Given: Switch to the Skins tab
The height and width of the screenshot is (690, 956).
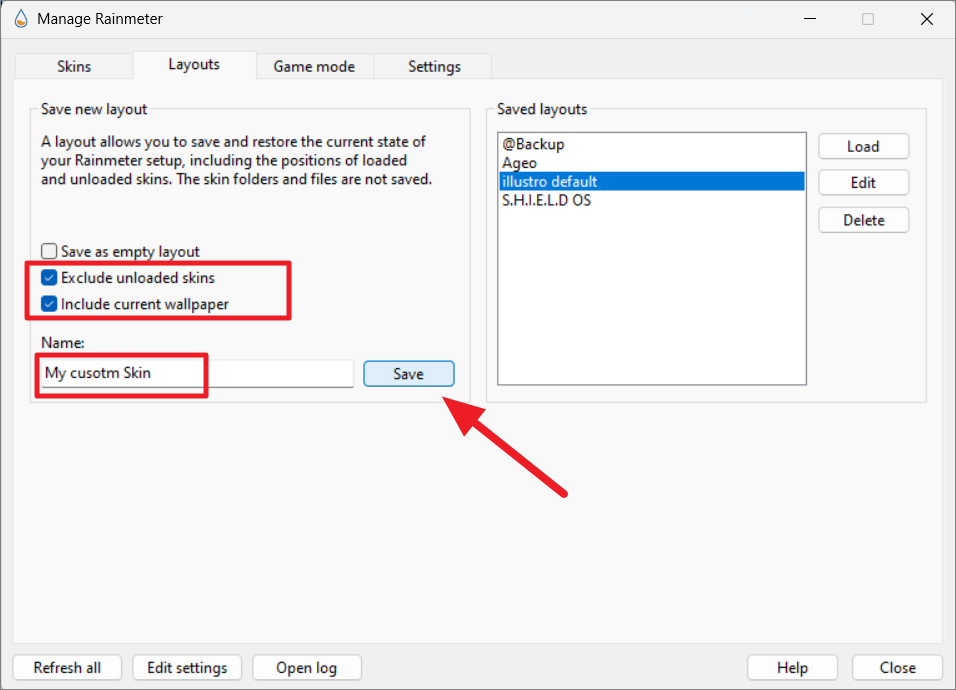Looking at the screenshot, I should (x=74, y=66).
